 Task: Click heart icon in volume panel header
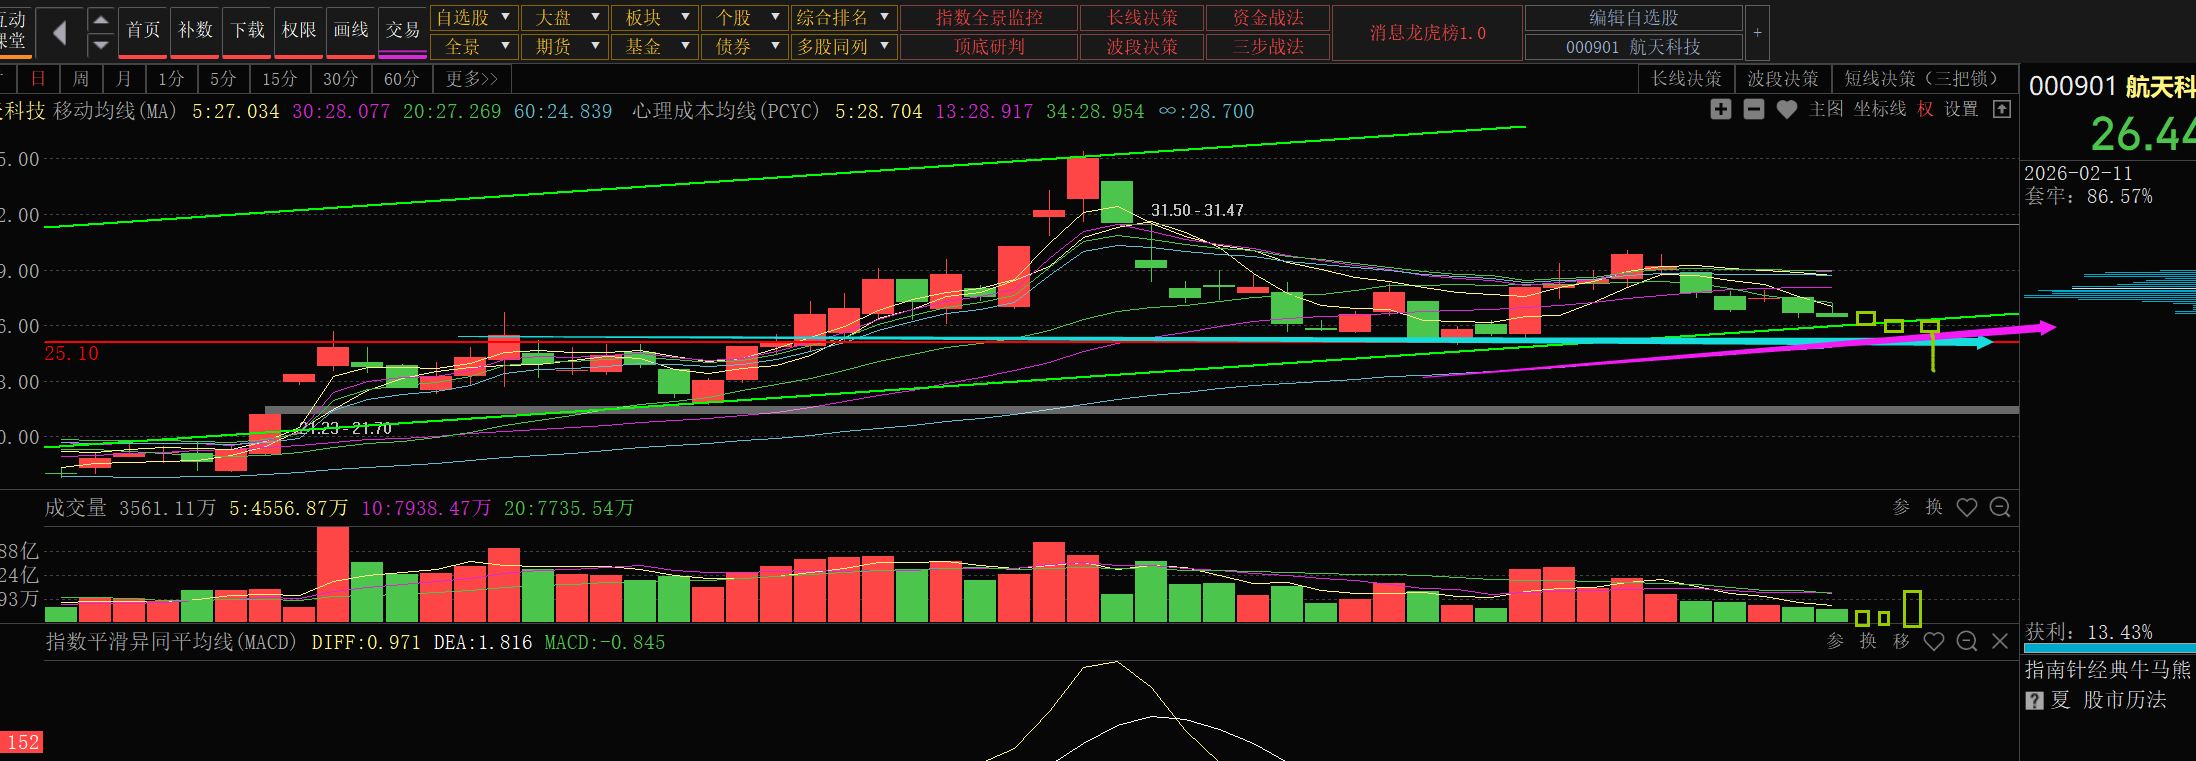click(x=1967, y=508)
